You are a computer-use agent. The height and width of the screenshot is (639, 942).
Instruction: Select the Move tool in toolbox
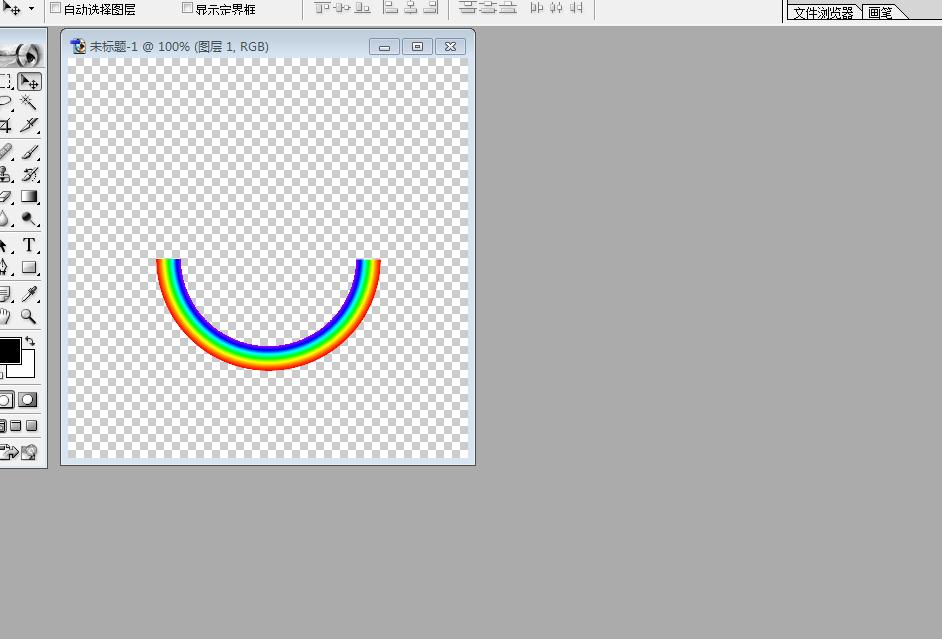(29, 81)
